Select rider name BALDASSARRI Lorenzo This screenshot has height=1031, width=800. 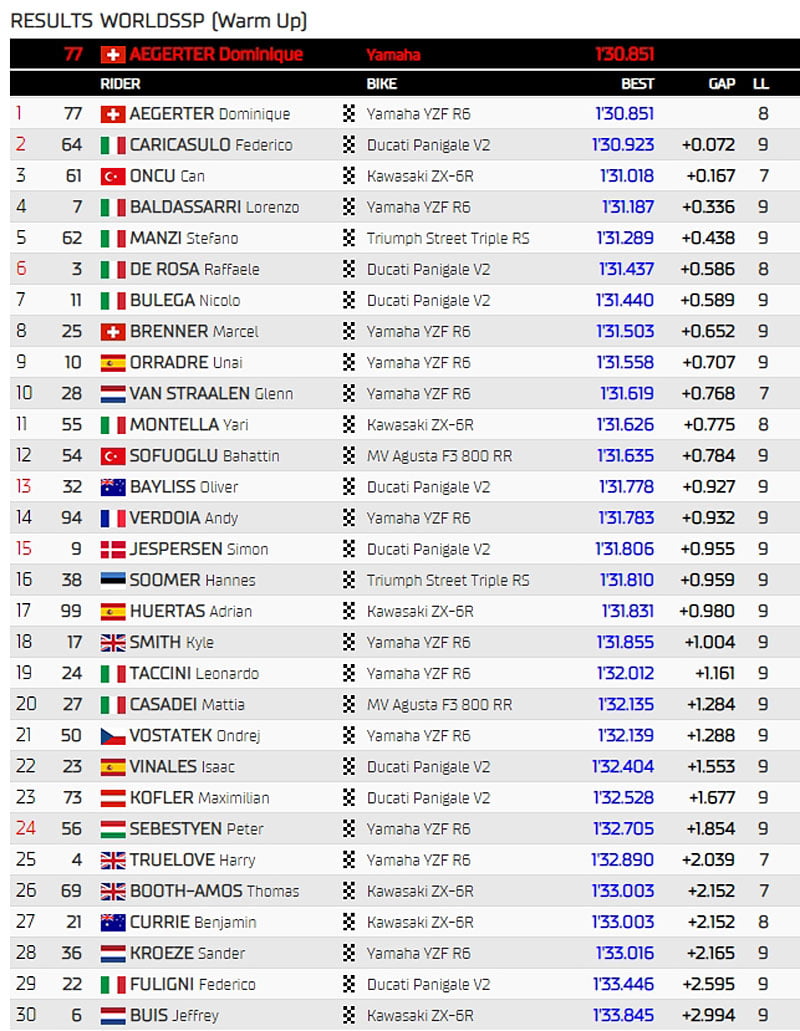click(213, 207)
